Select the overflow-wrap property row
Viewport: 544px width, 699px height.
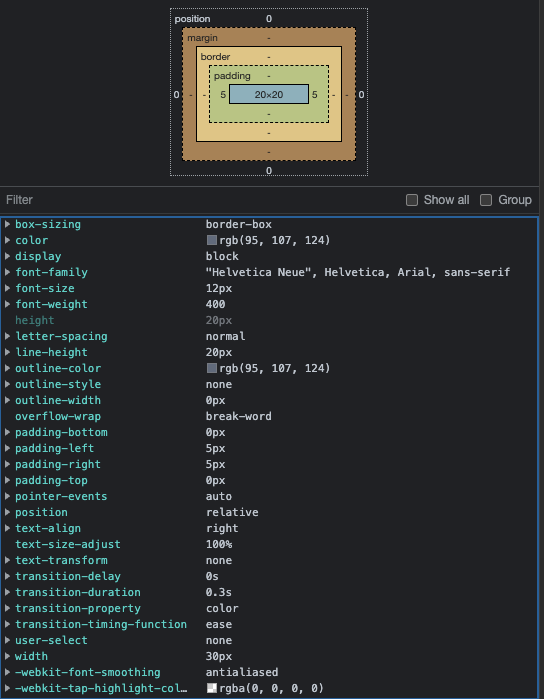pyautogui.click(x=269, y=416)
